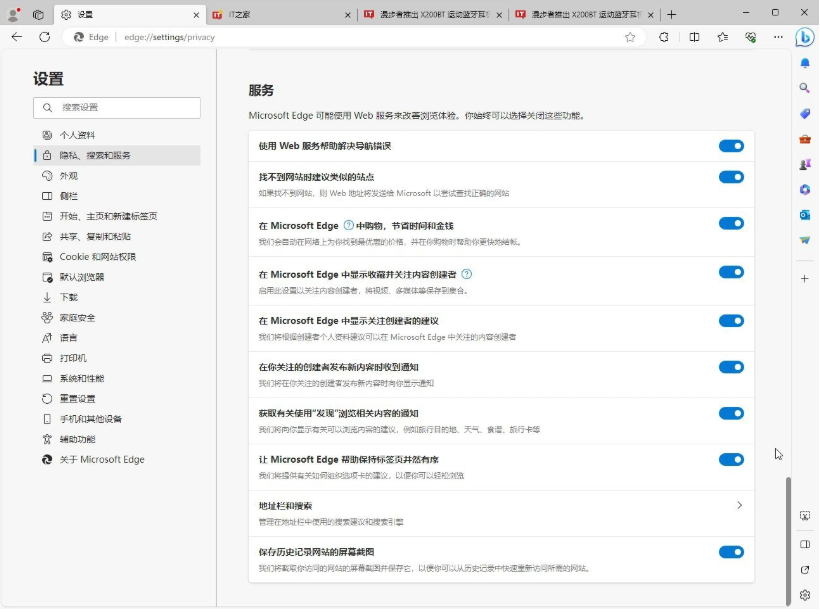Refresh the page with the reload icon
The width and height of the screenshot is (820, 614).
point(45,37)
